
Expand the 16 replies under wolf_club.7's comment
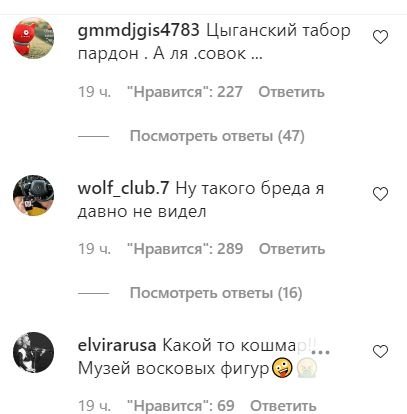coord(216,293)
